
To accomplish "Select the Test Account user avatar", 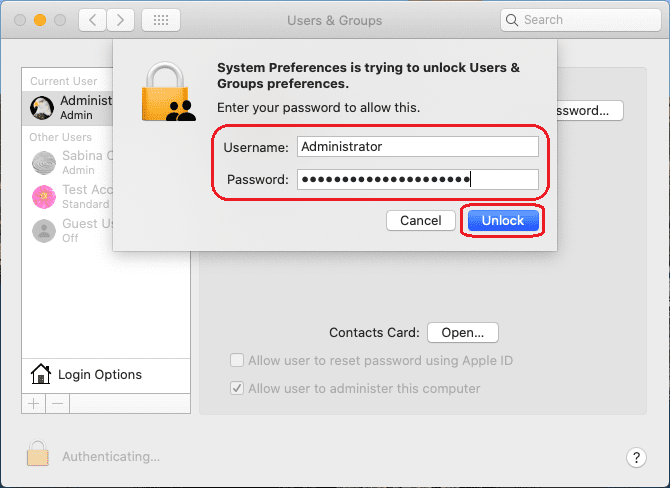I will pos(44,195).
